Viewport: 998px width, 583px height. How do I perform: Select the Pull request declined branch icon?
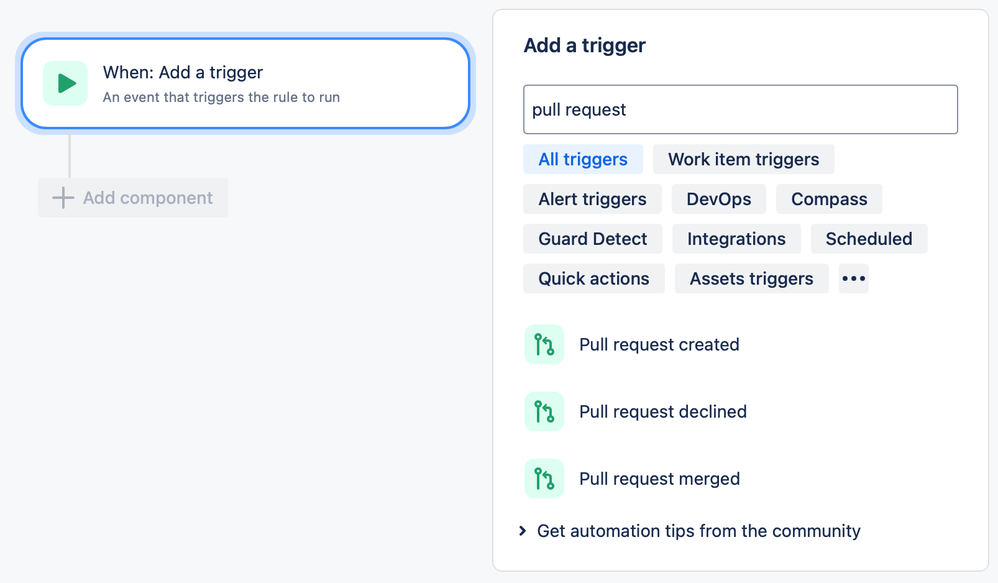(544, 411)
